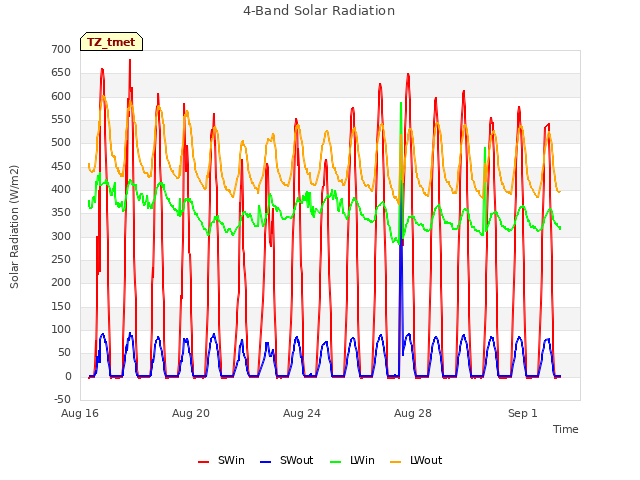The width and height of the screenshot is (640, 480).
Task: Click the red SWin legend color marker
Action: [x=203, y=462]
